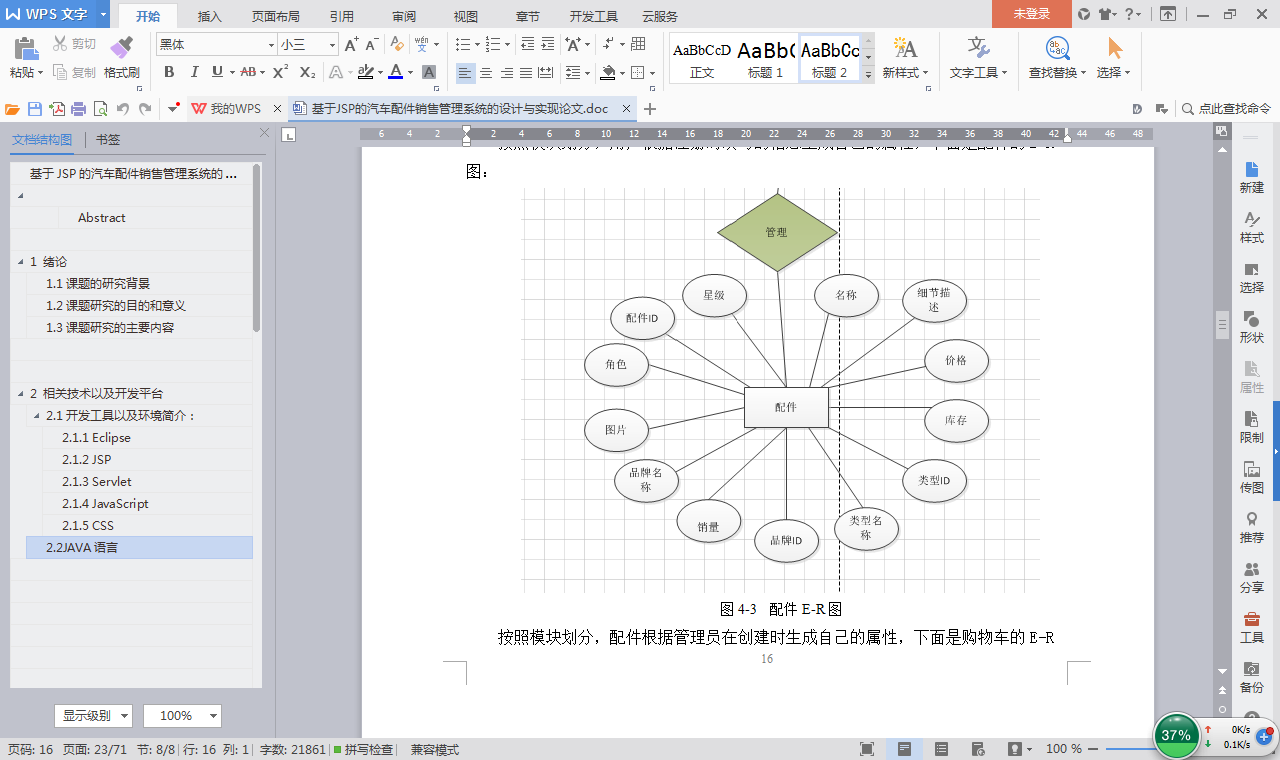
Task: Open font color dropdown arrow
Action: [x=410, y=72]
